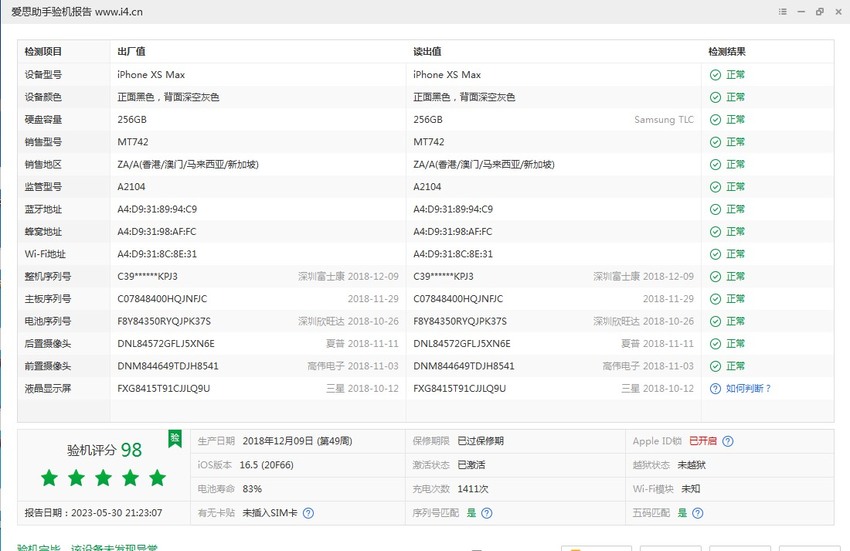This screenshot has height=551, width=850.
Task: Click the green 验 badge ribbon
Action: pos(175,439)
